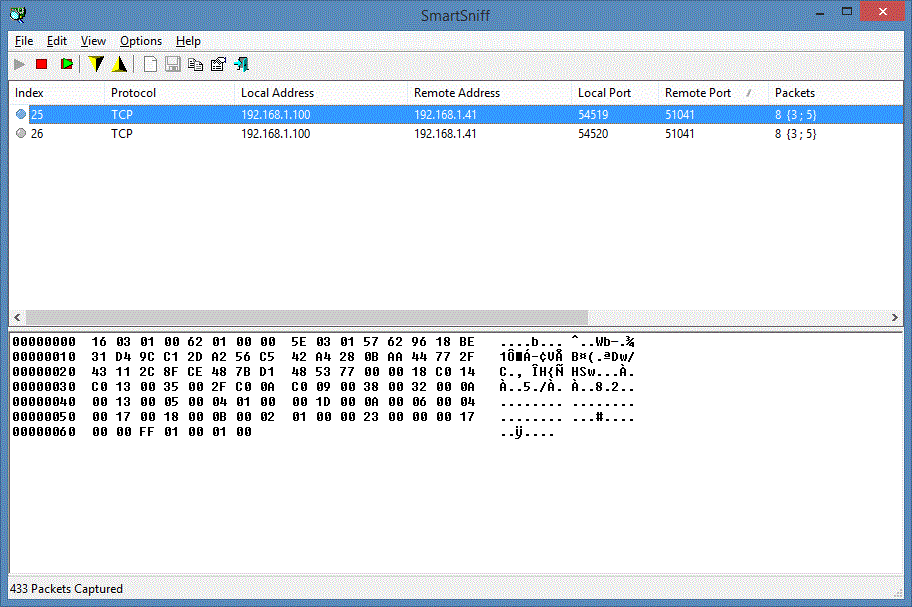This screenshot has width=912, height=607.
Task: Click the status dot of row 25
Action: [21, 115]
